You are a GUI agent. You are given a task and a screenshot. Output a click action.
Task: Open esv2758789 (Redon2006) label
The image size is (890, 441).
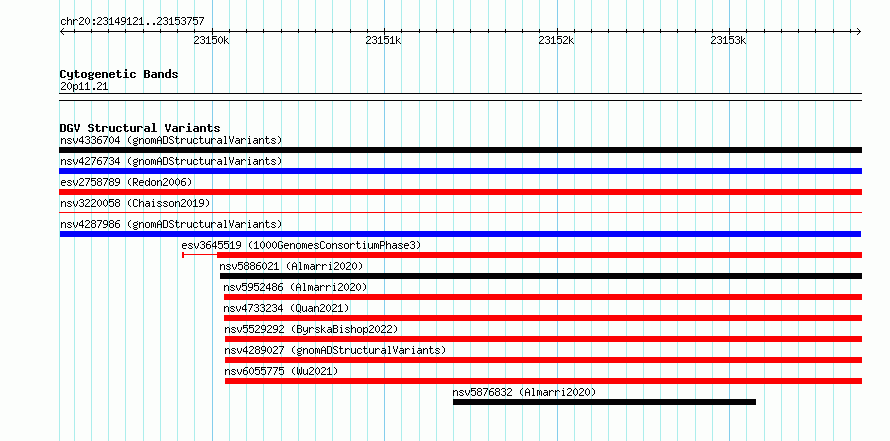[x=126, y=182]
